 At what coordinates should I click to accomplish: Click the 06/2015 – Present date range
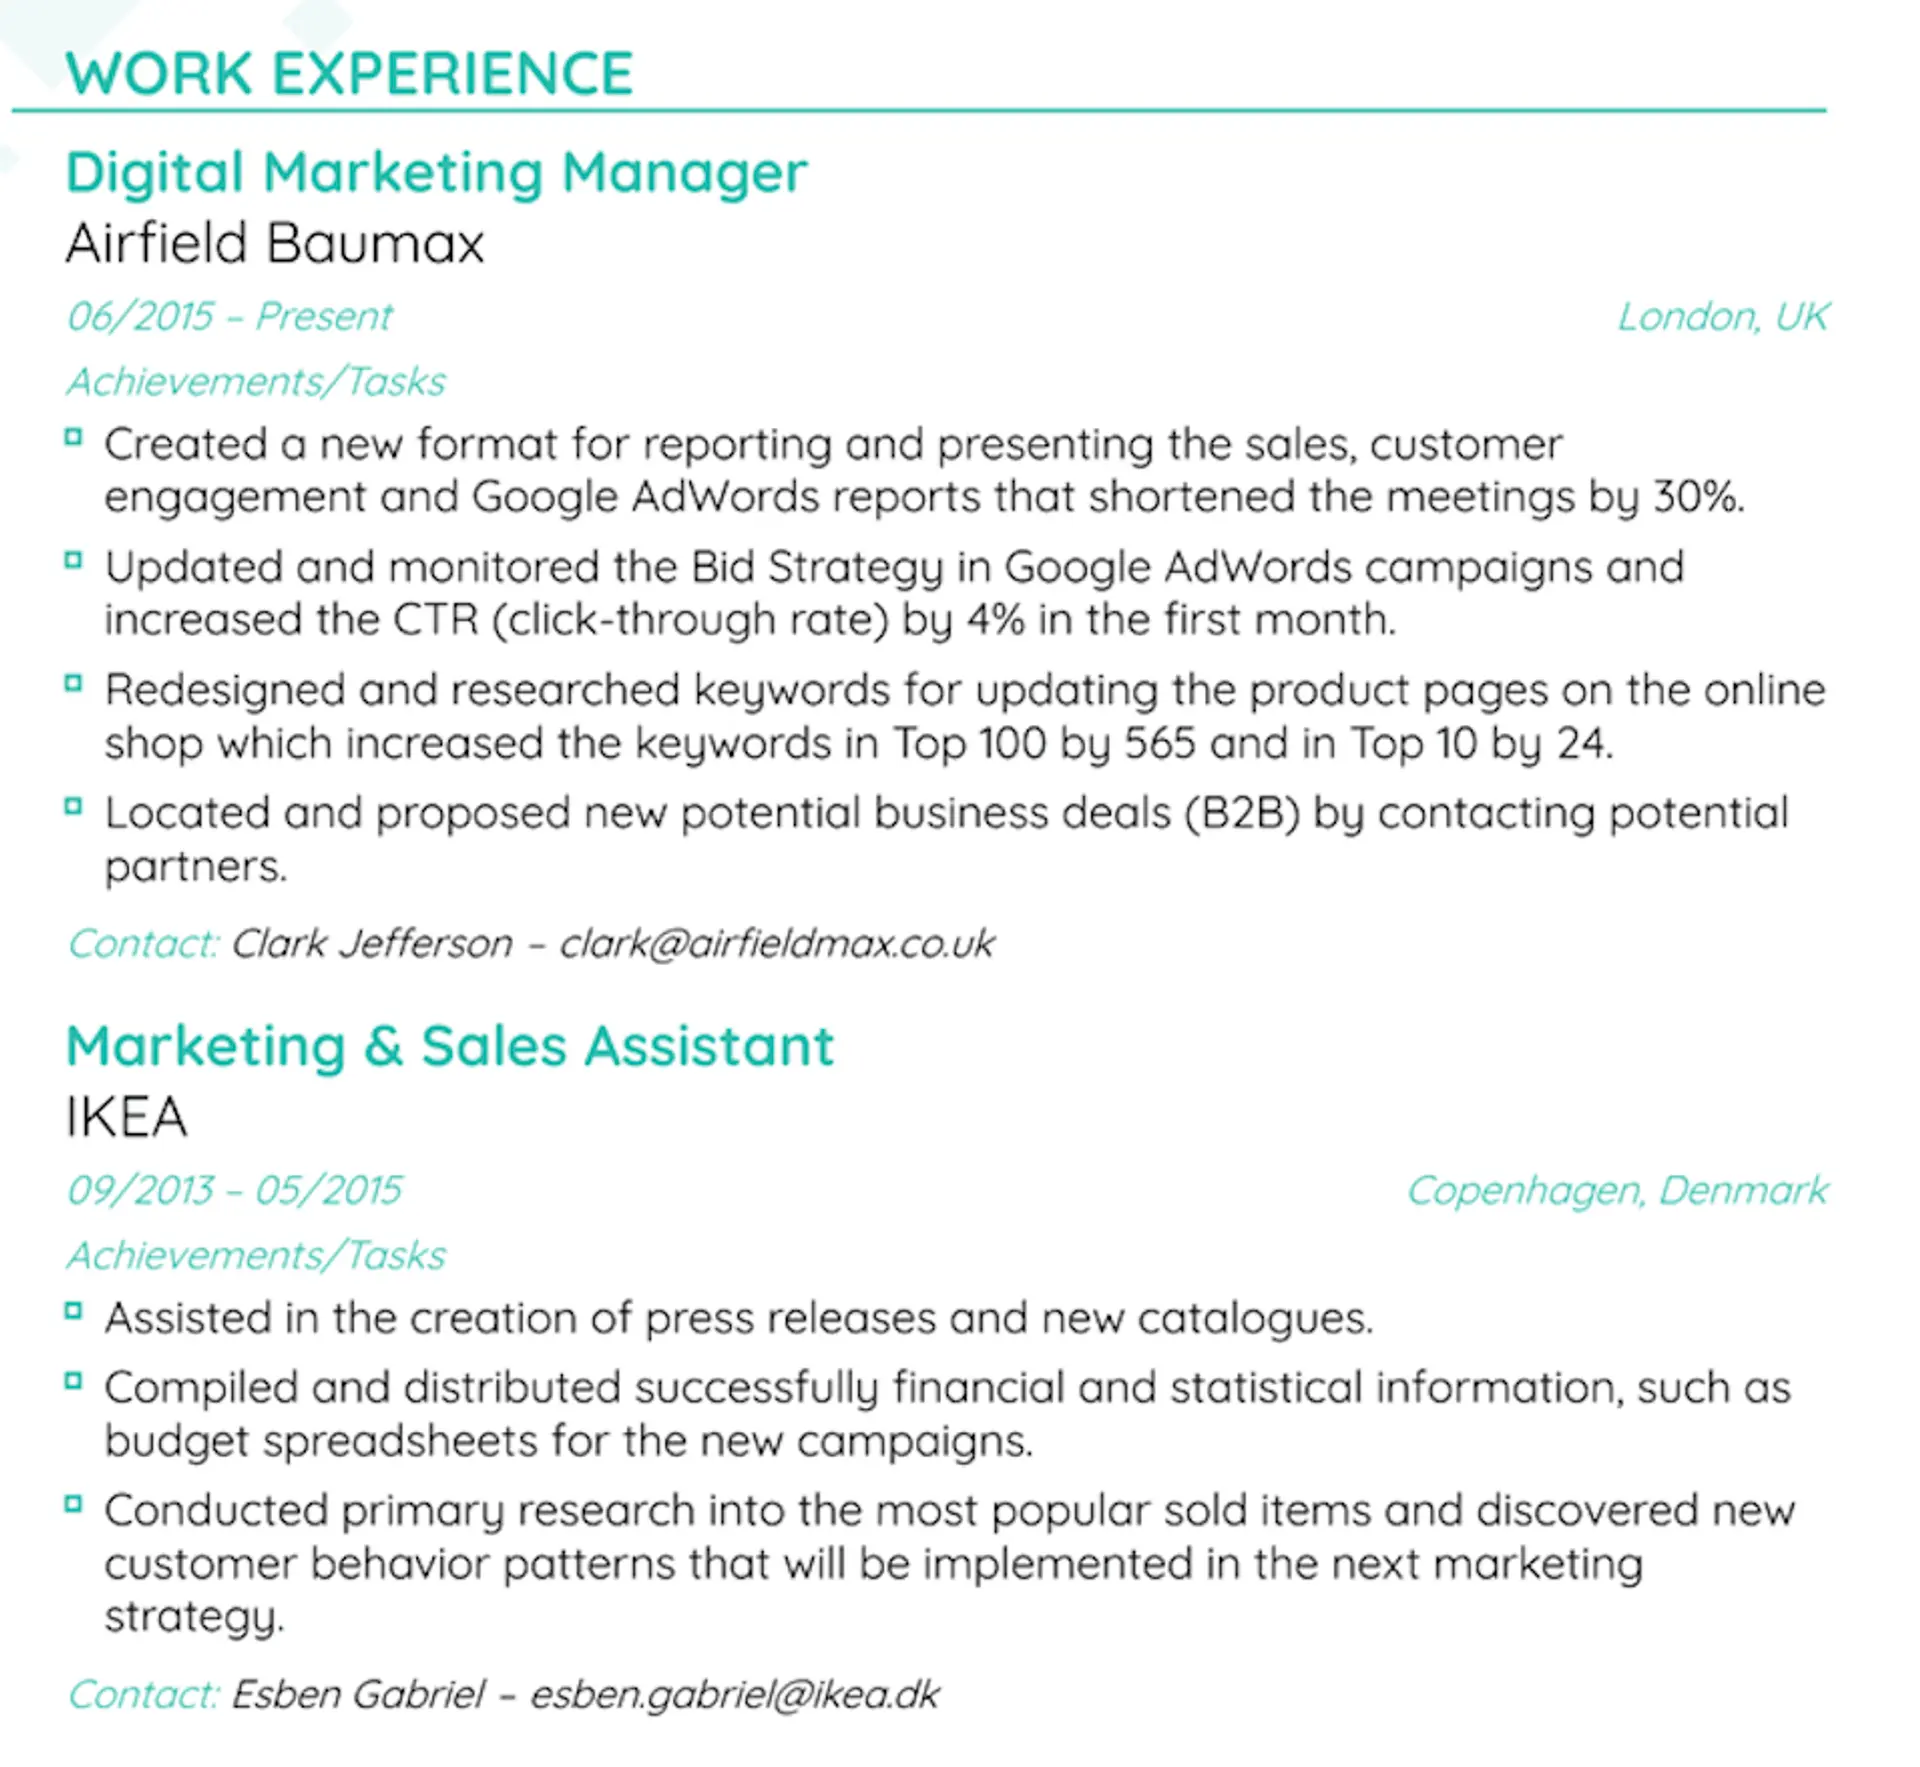[x=229, y=316]
